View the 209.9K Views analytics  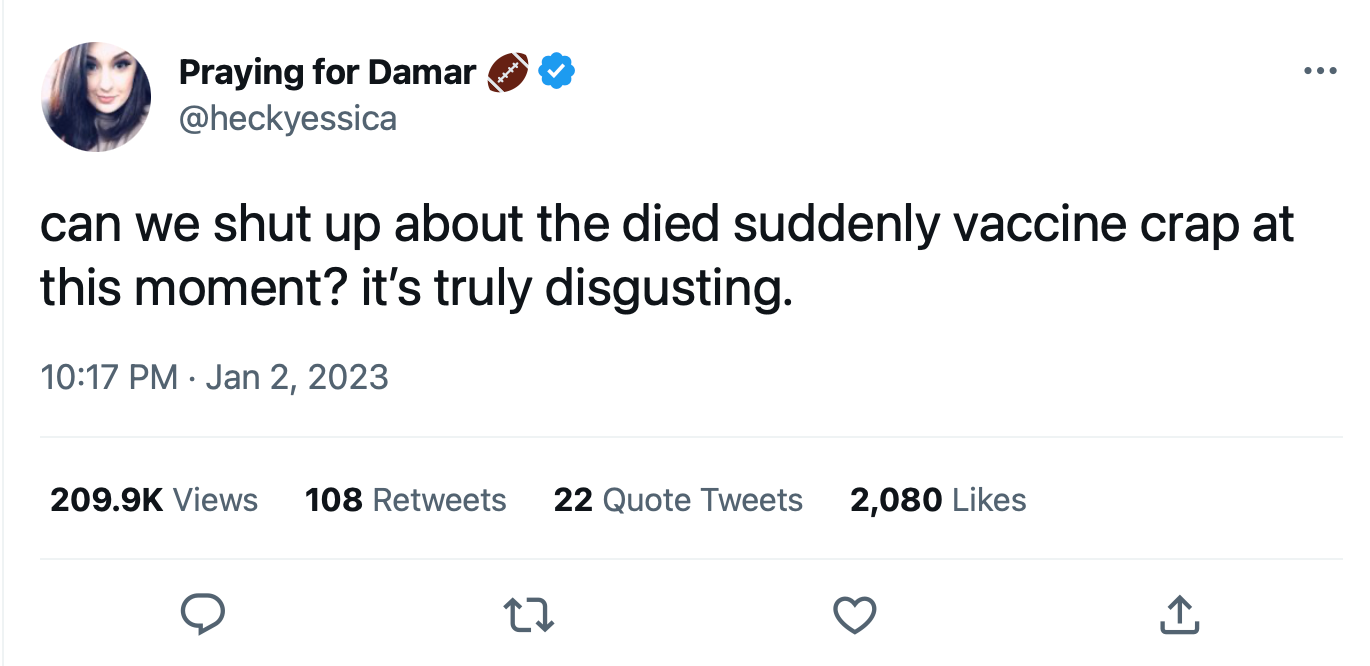pyautogui.click(x=154, y=499)
